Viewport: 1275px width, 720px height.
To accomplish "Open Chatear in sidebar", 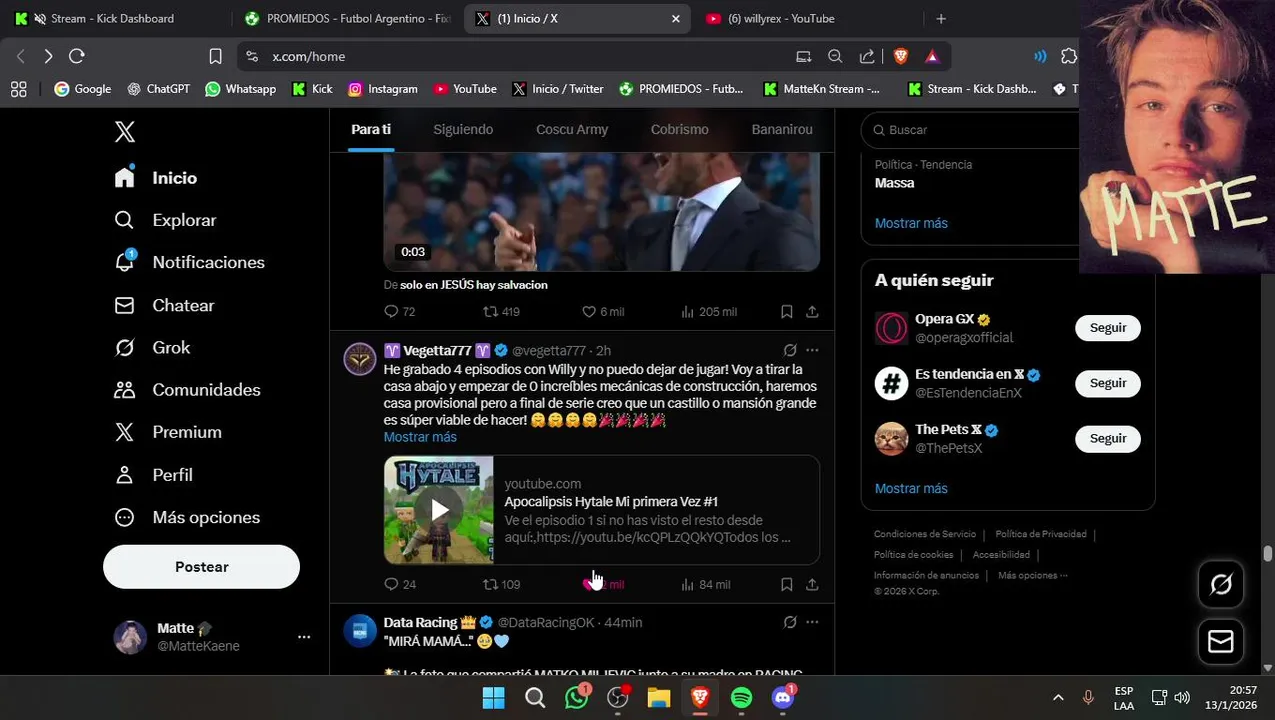I will pos(164,305).
